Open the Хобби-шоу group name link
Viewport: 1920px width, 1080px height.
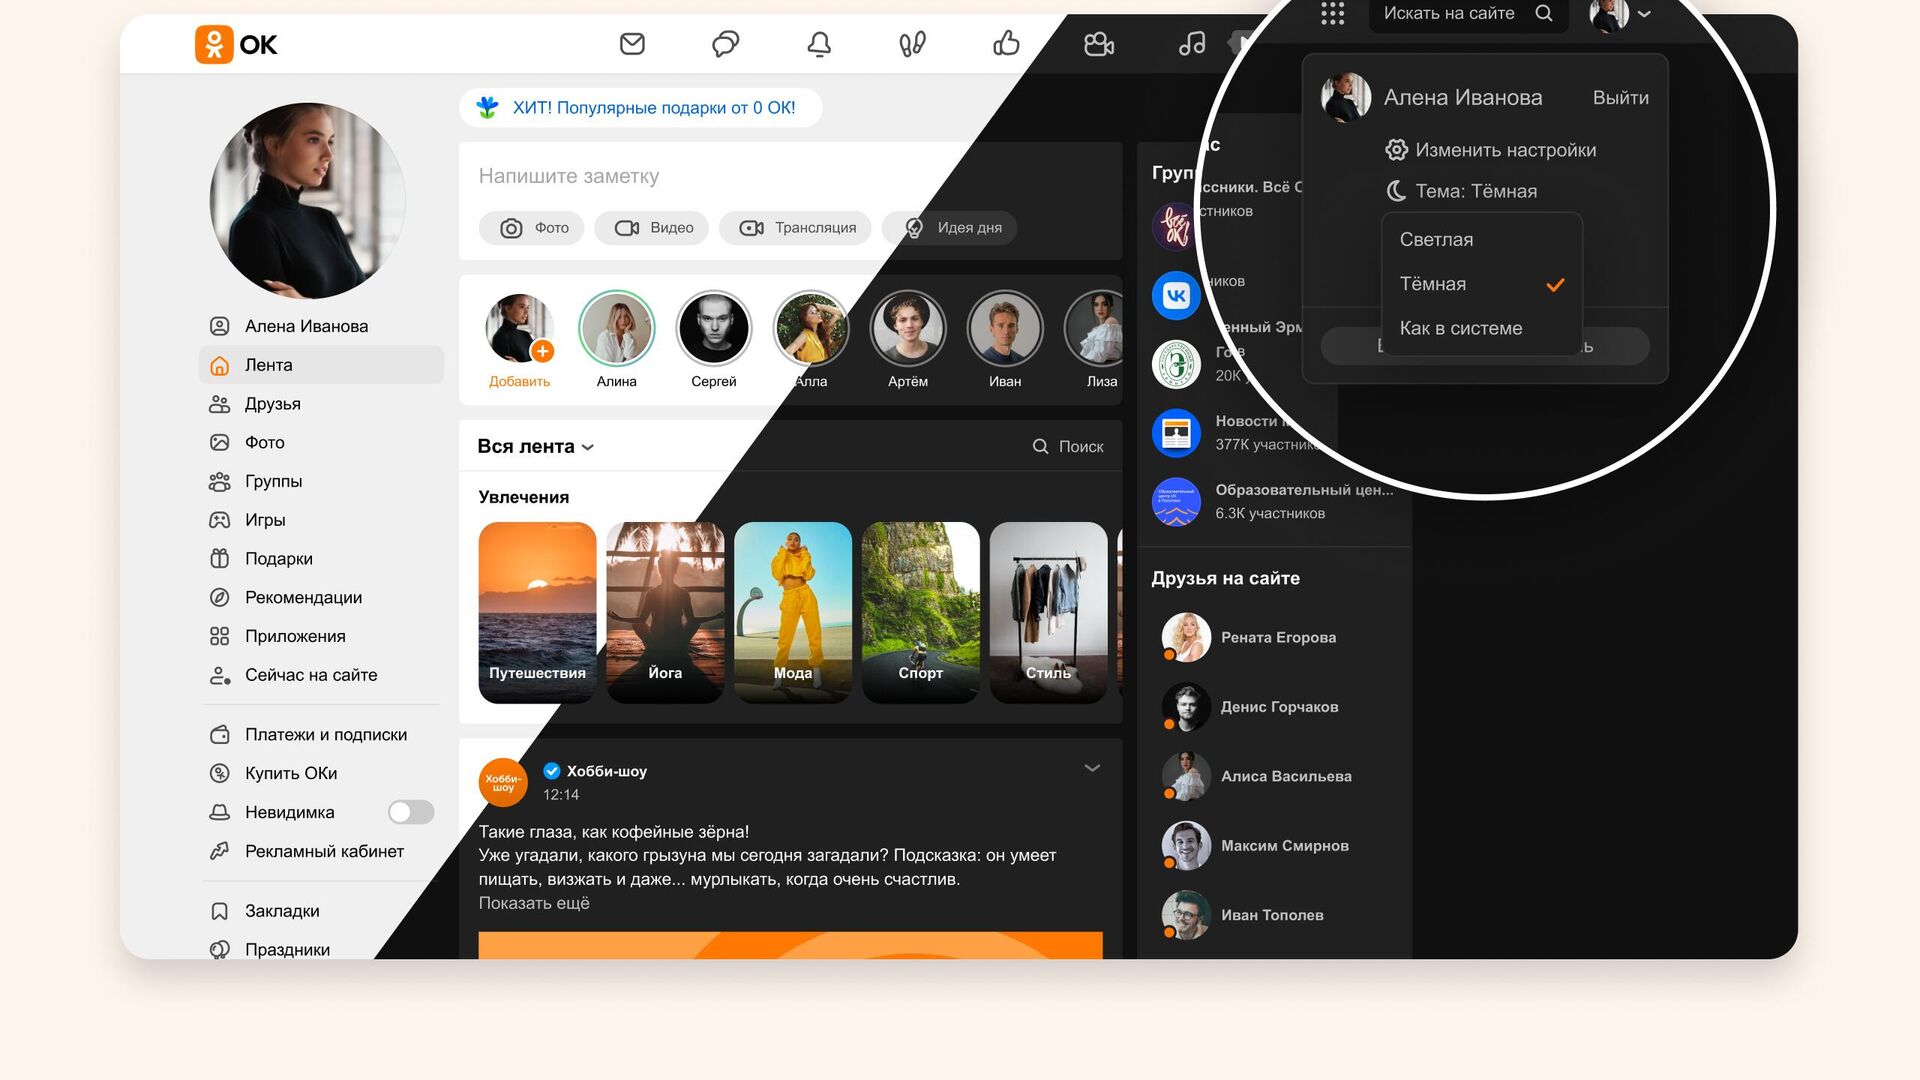pyautogui.click(x=607, y=771)
